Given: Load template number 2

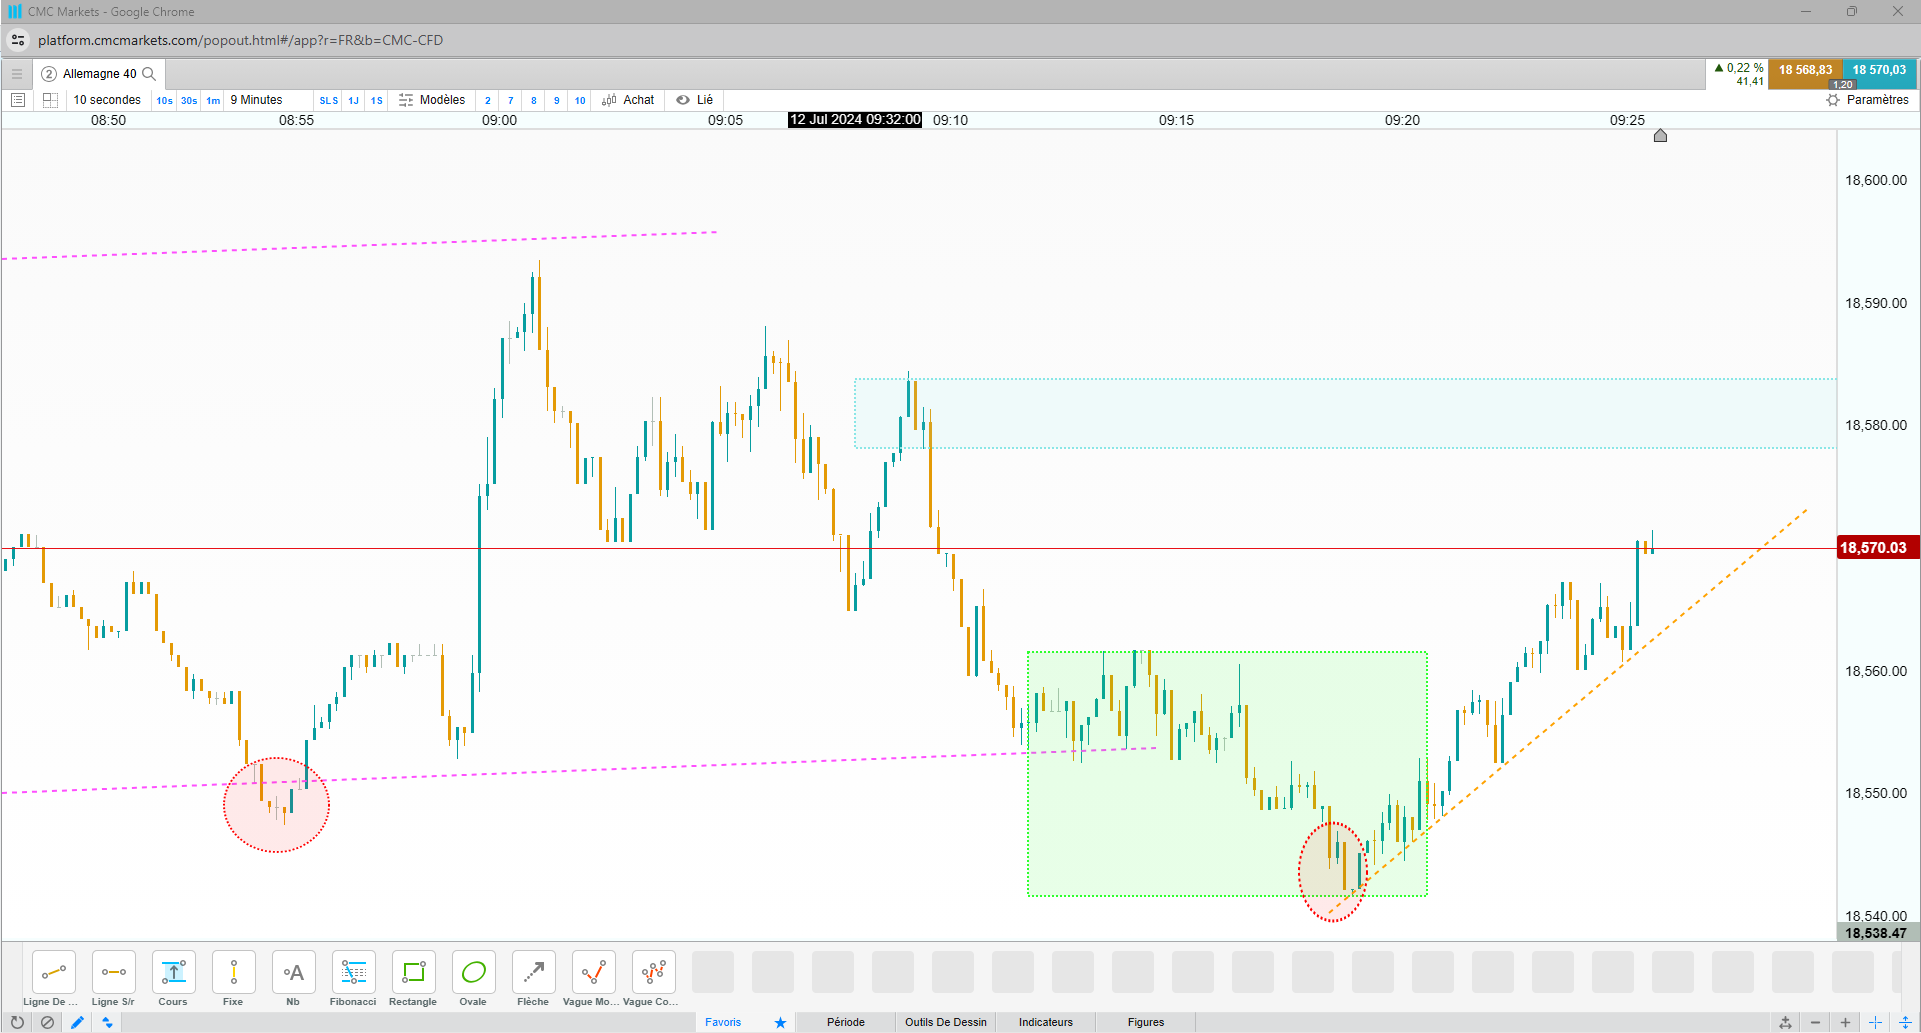Looking at the screenshot, I should pos(488,100).
